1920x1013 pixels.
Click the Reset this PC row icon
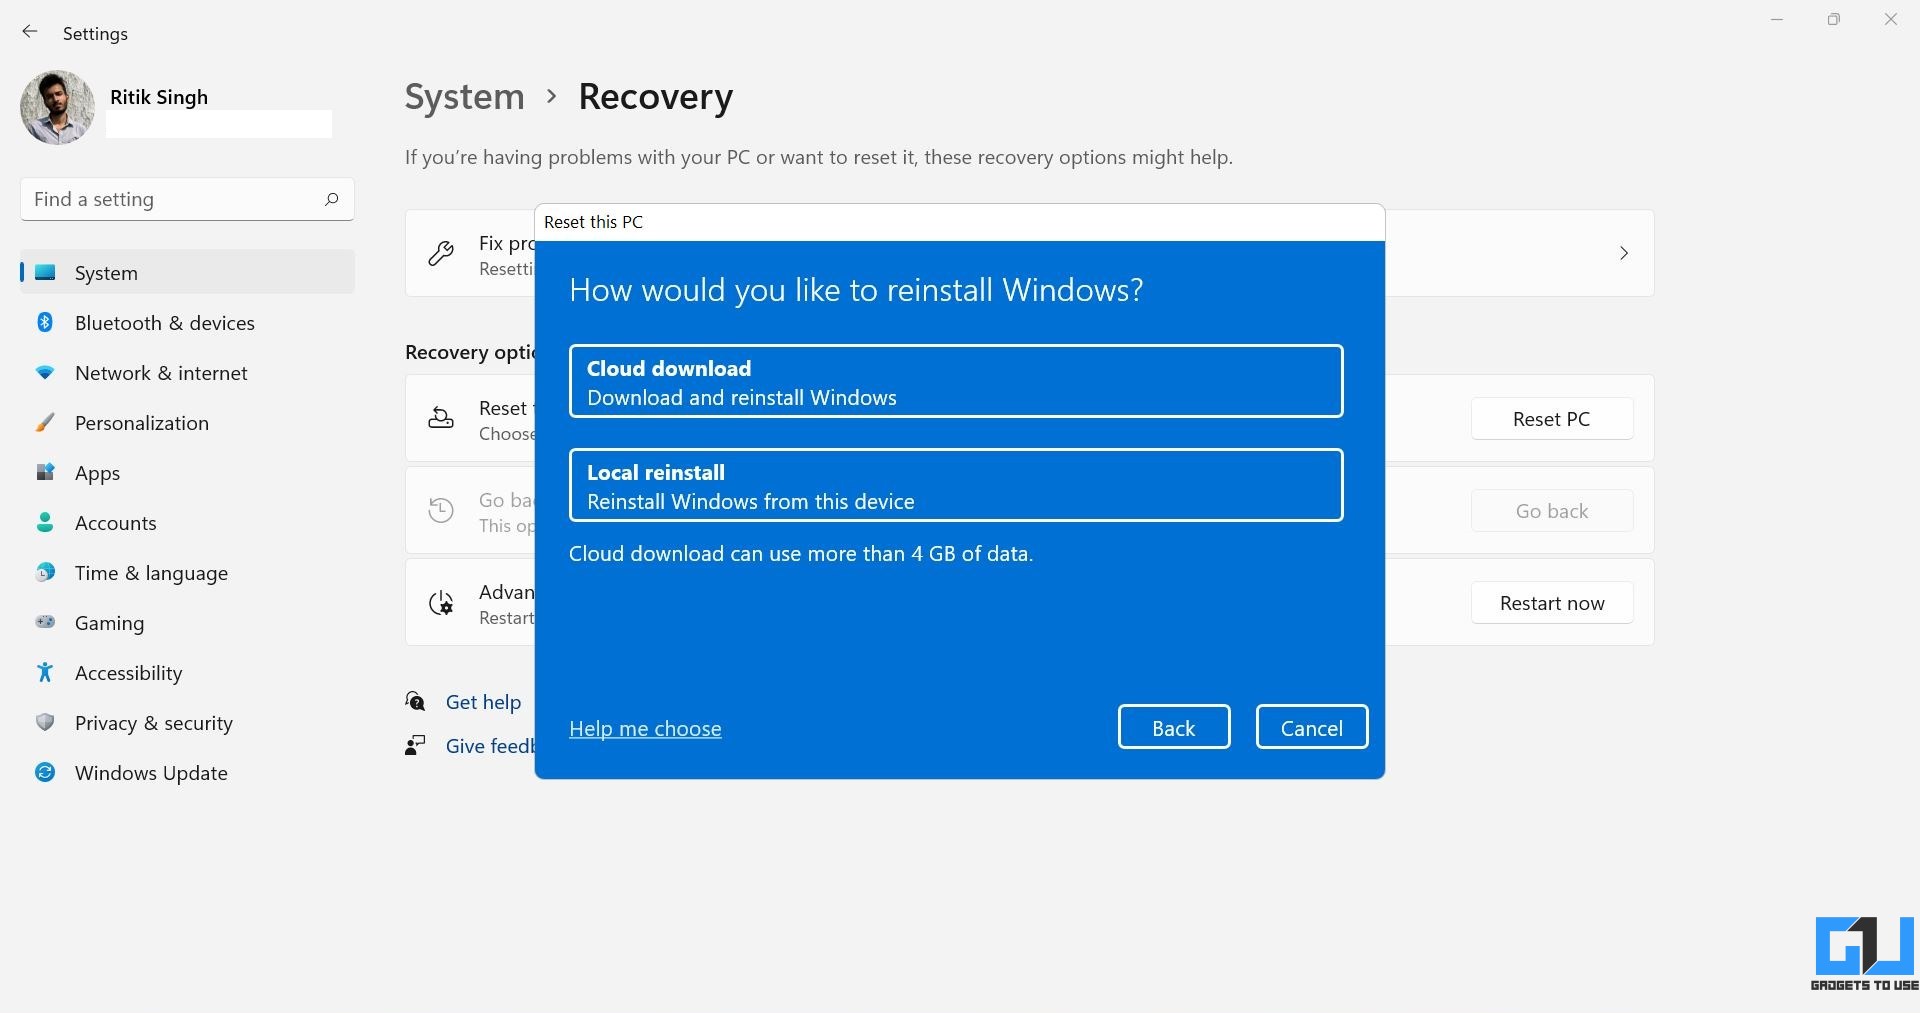coord(441,418)
